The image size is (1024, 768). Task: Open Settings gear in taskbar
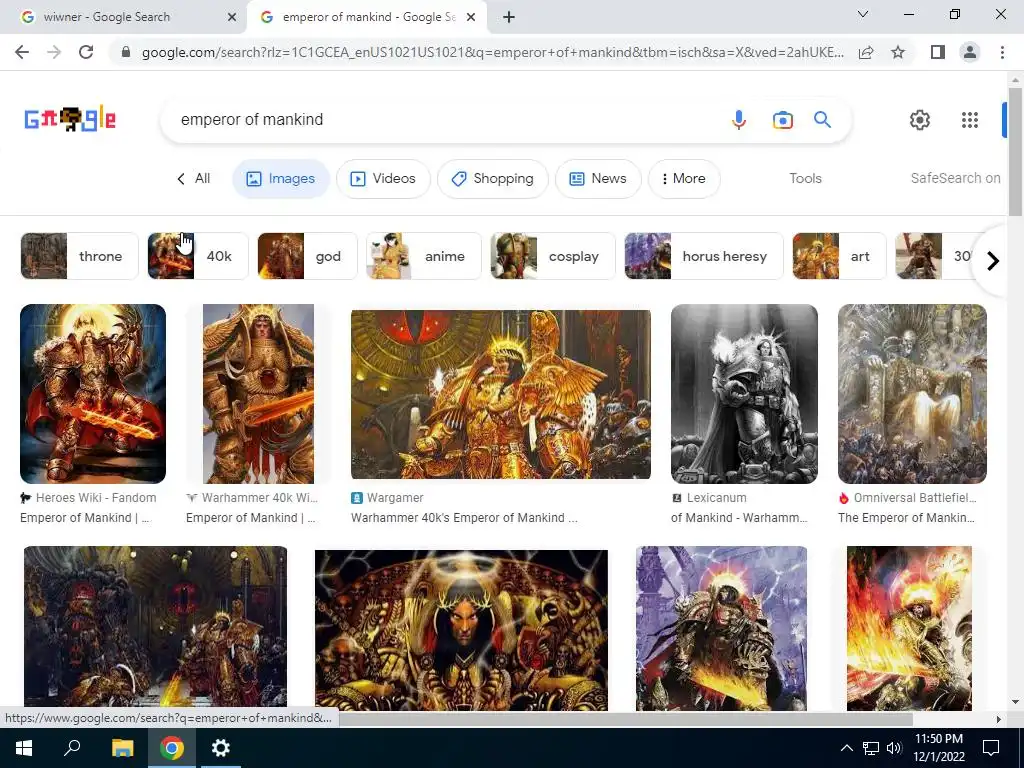pyautogui.click(x=221, y=748)
